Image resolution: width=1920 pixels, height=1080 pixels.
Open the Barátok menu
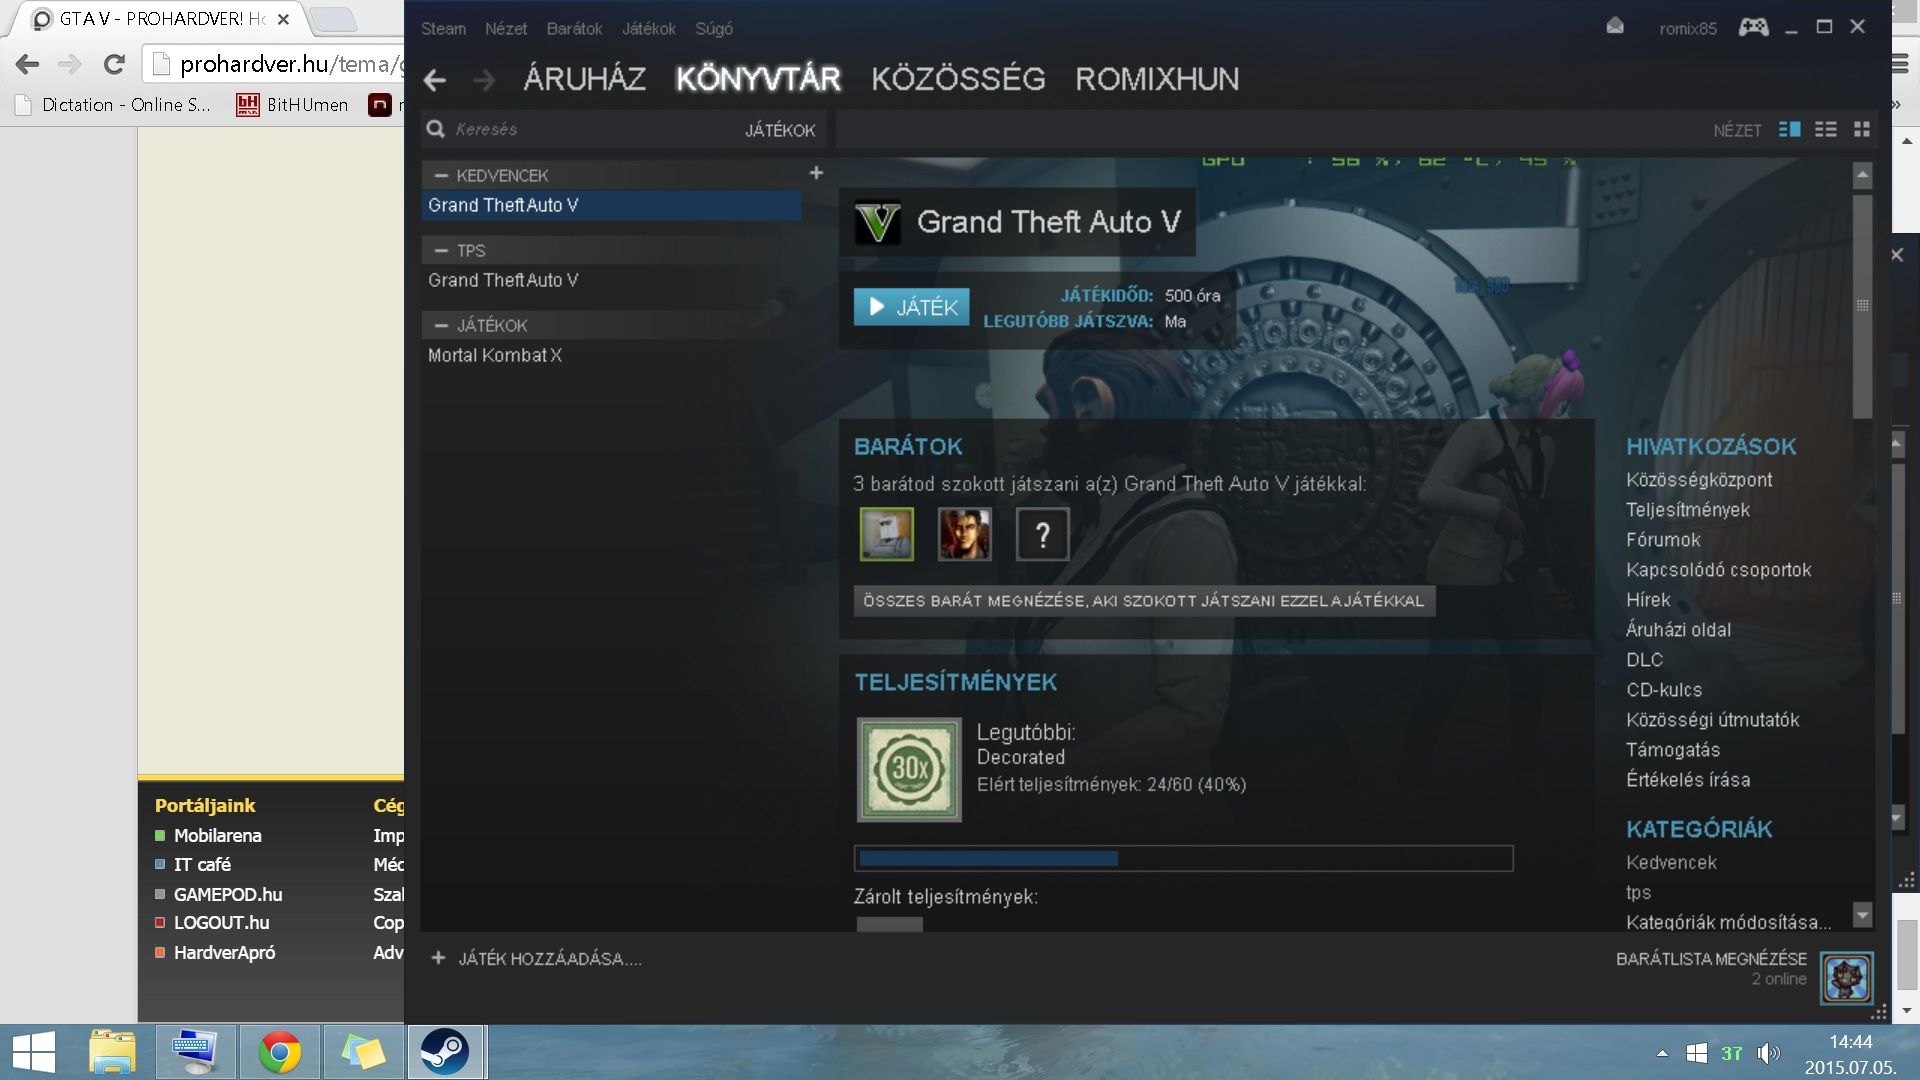point(574,29)
